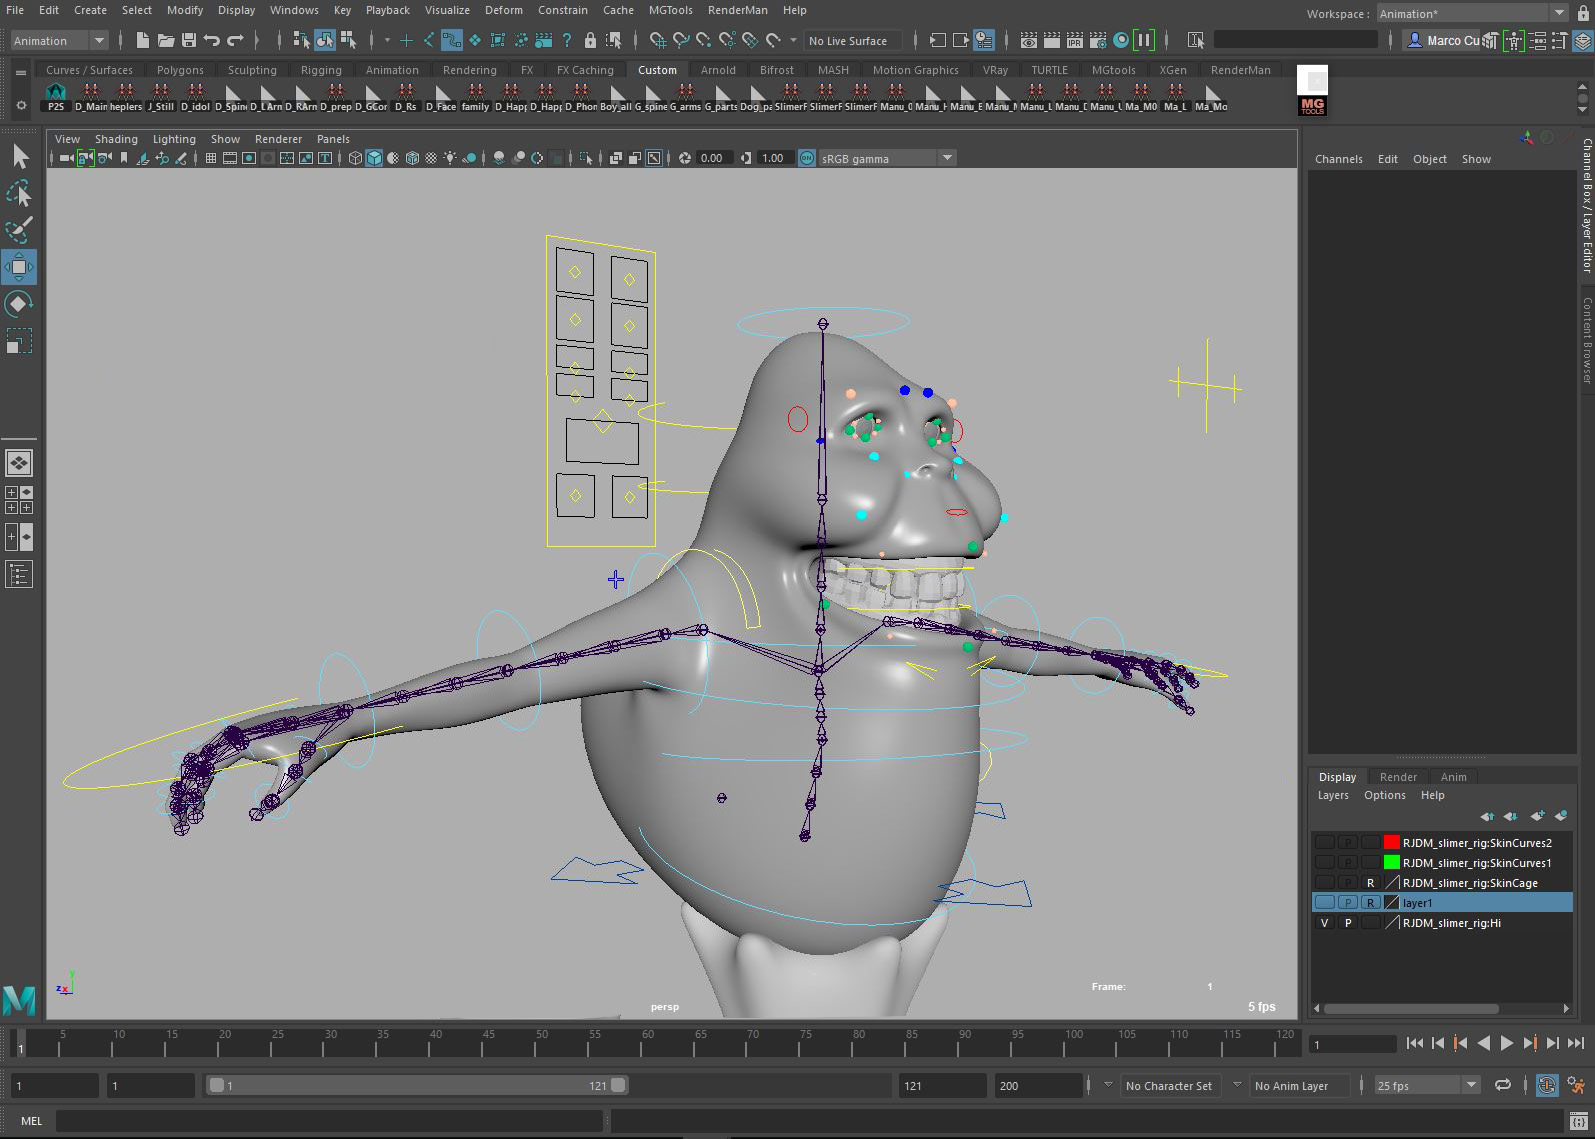
Task: Open the sRGB gamma view transform dropdown
Action: coord(887,158)
